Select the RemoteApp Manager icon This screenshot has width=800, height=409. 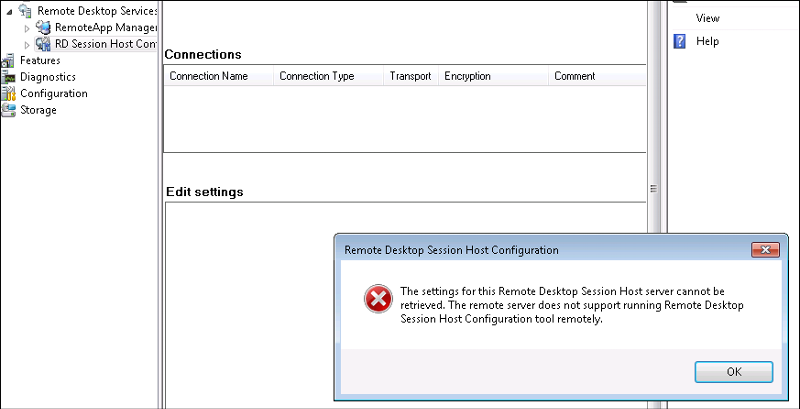(x=43, y=27)
